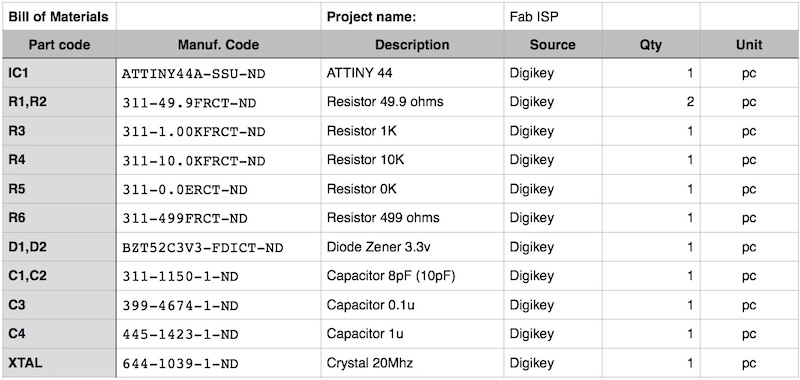Image resolution: width=800 pixels, height=380 pixels.
Task: Click the Capacitor 8pF (10pF) cell
Action: coord(412,276)
